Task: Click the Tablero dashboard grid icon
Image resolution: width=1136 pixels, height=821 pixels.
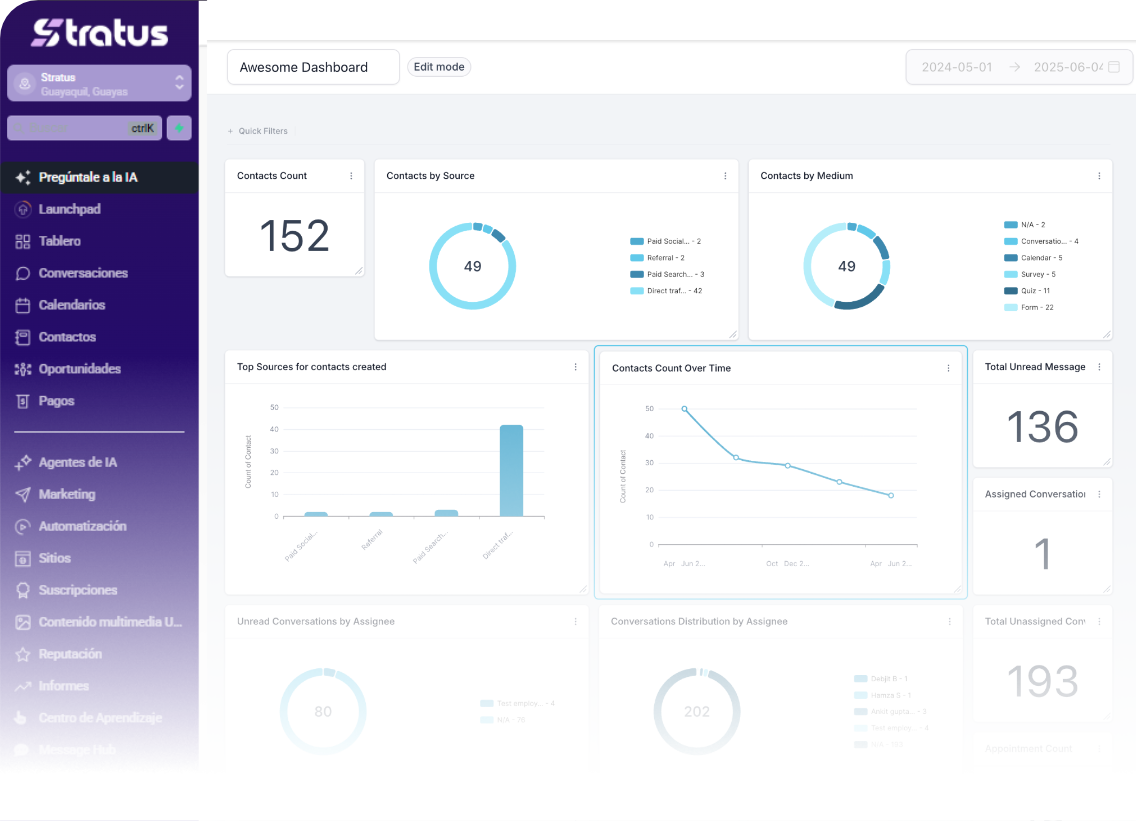Action: tap(23, 241)
